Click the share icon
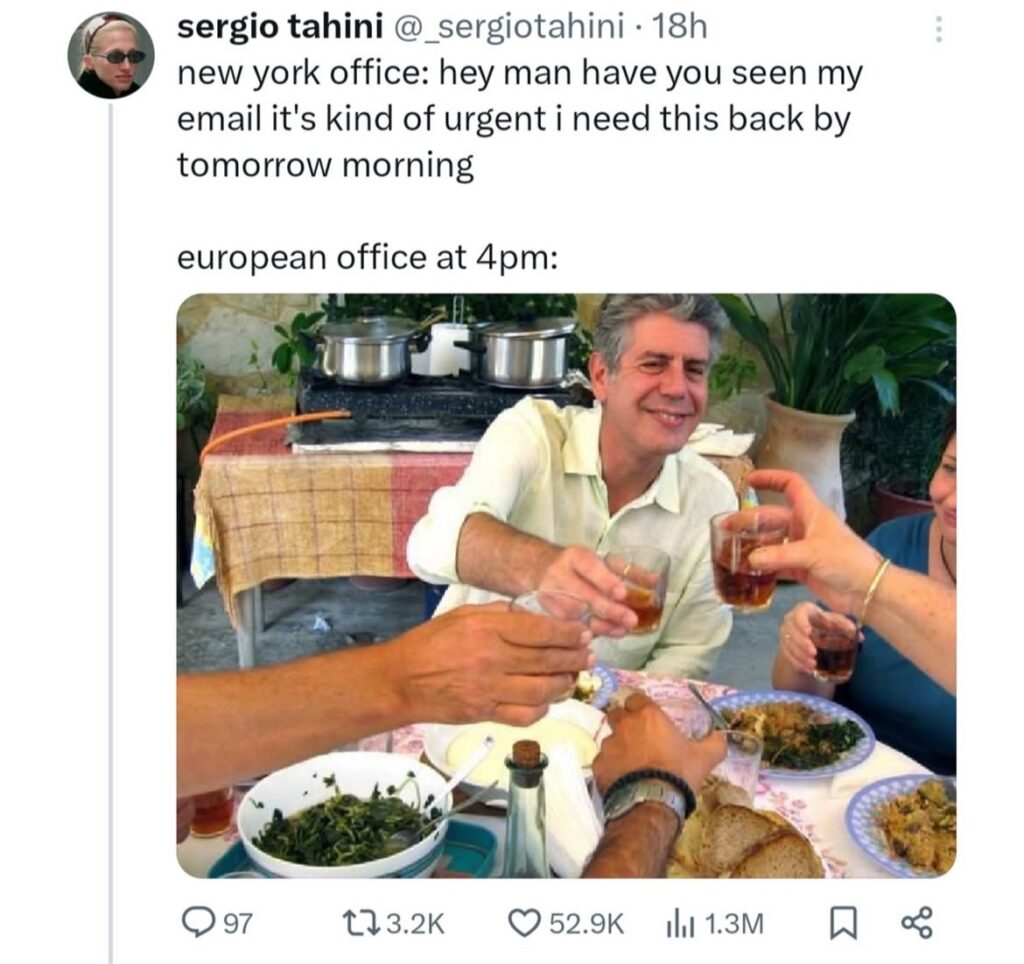 coord(916,922)
